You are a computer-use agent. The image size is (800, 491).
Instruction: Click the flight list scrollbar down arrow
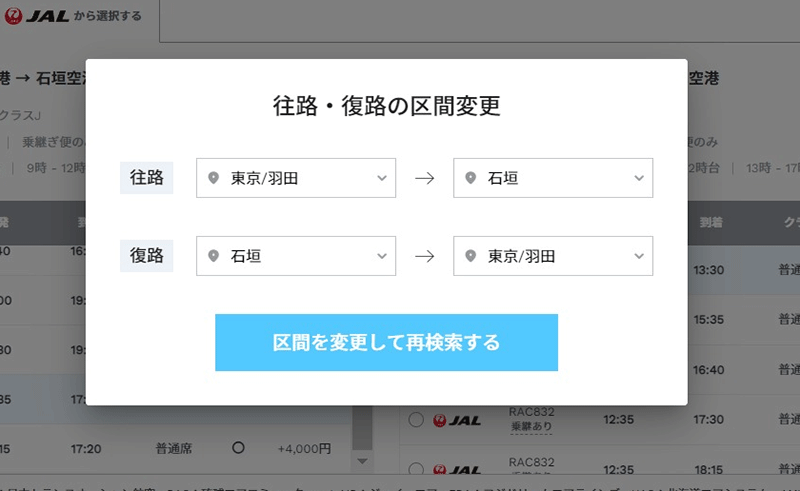(x=362, y=461)
